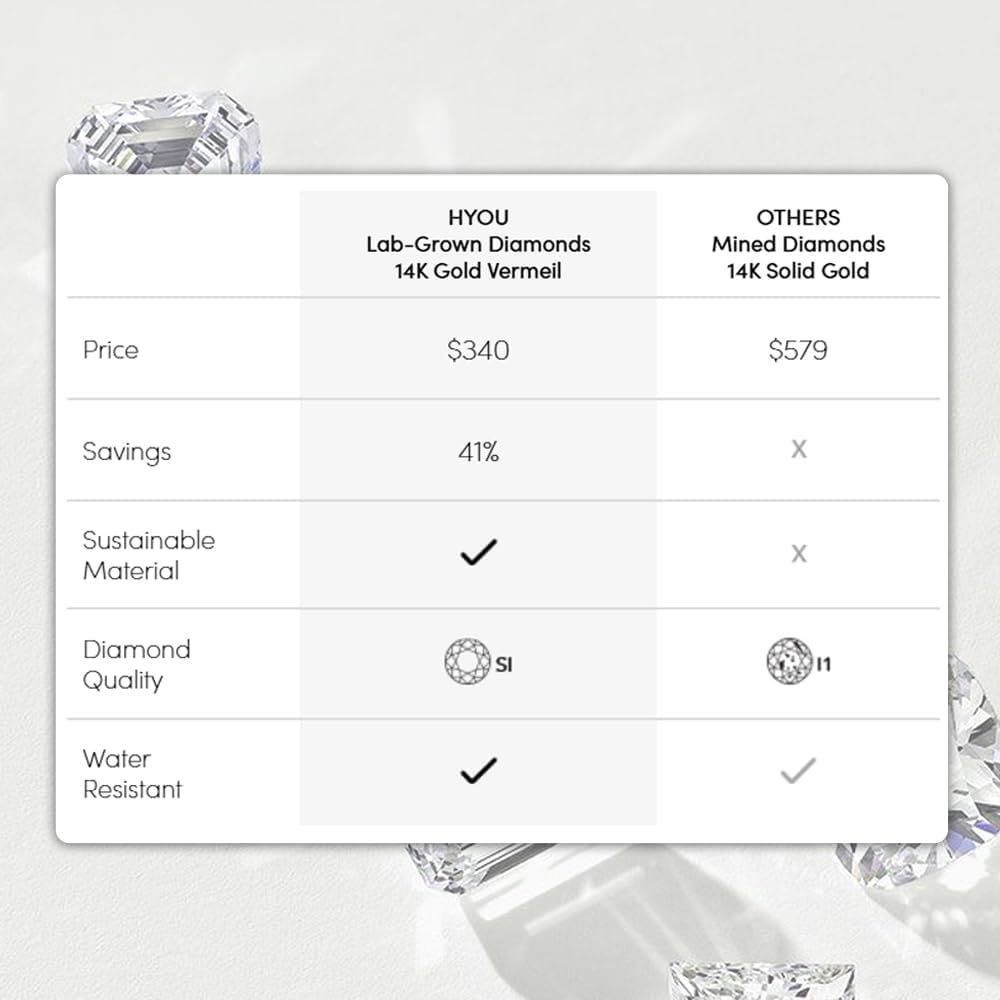The height and width of the screenshot is (1000, 1000).
Task: Click the SI diamond clarity icon
Action: (x=467, y=662)
